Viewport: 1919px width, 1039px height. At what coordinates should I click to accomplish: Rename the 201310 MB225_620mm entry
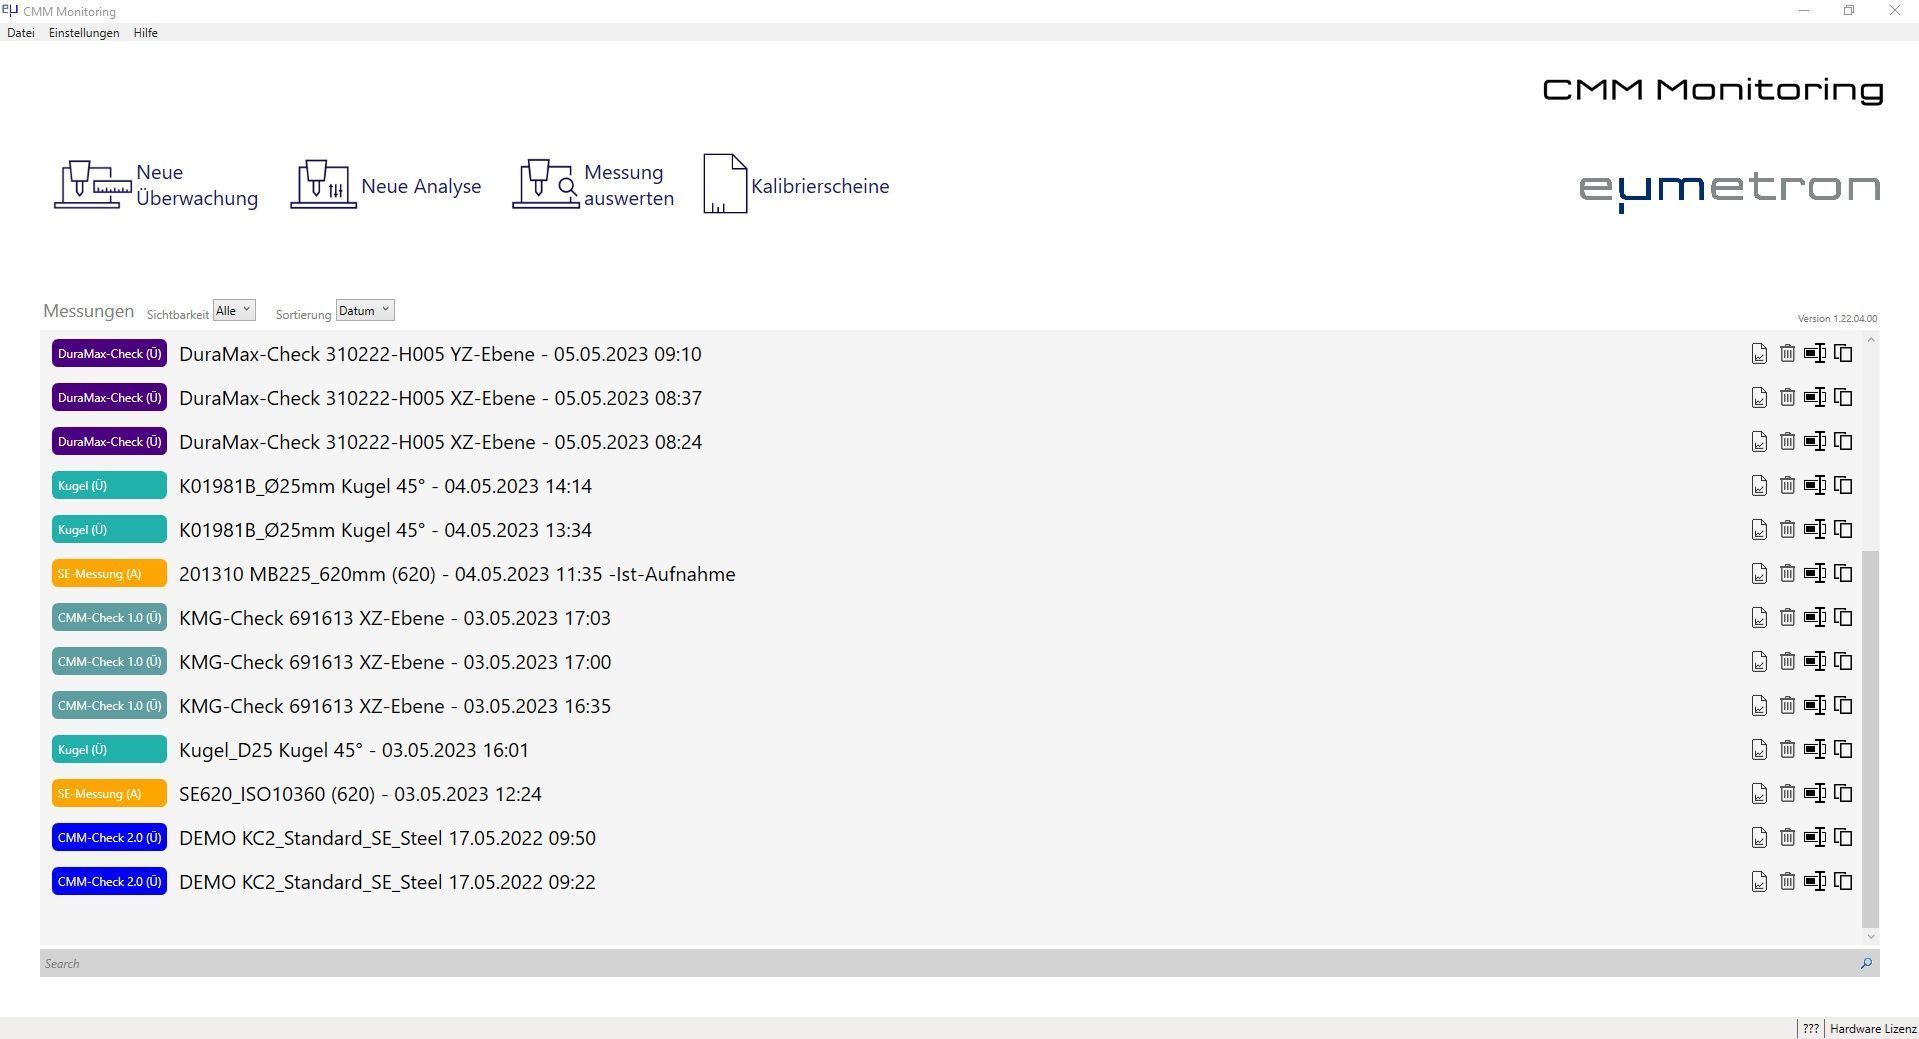(x=1815, y=574)
